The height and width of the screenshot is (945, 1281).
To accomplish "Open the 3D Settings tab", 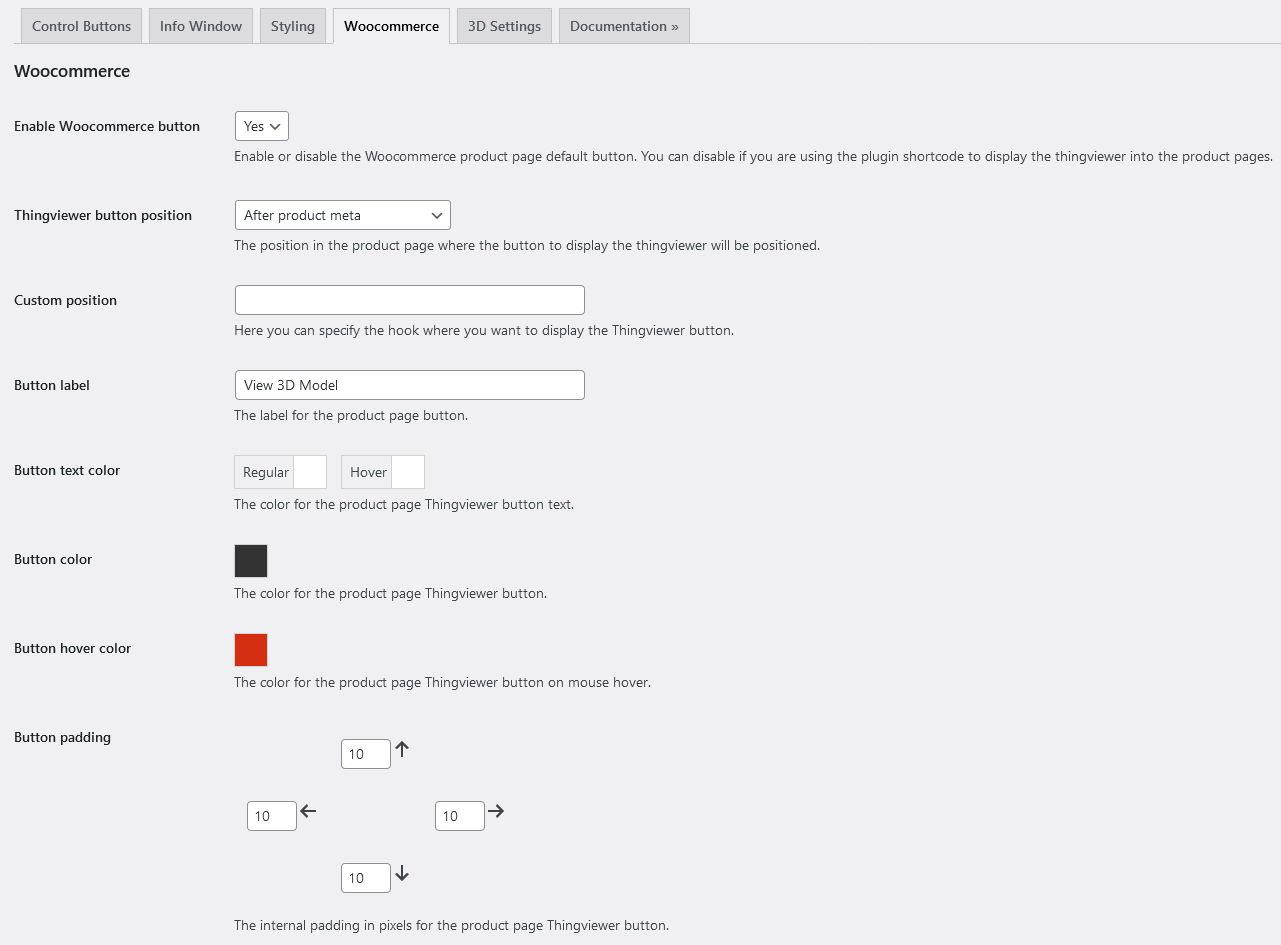I will 504,26.
